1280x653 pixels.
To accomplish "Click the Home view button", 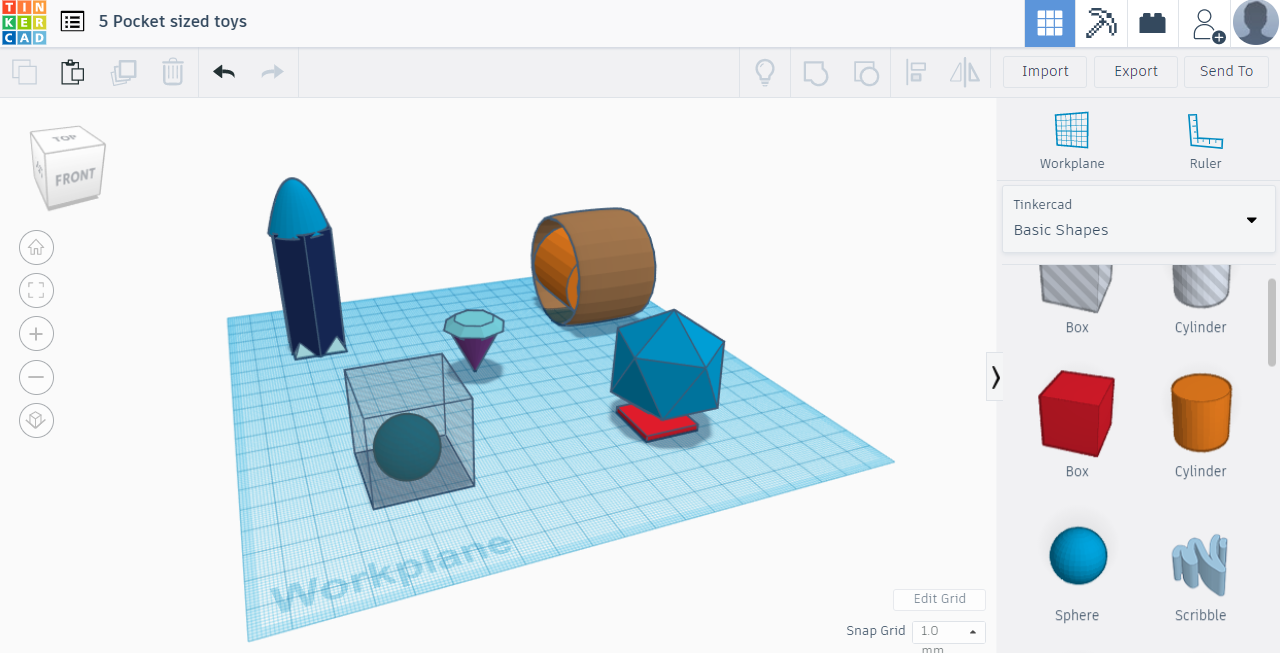I will (x=37, y=247).
